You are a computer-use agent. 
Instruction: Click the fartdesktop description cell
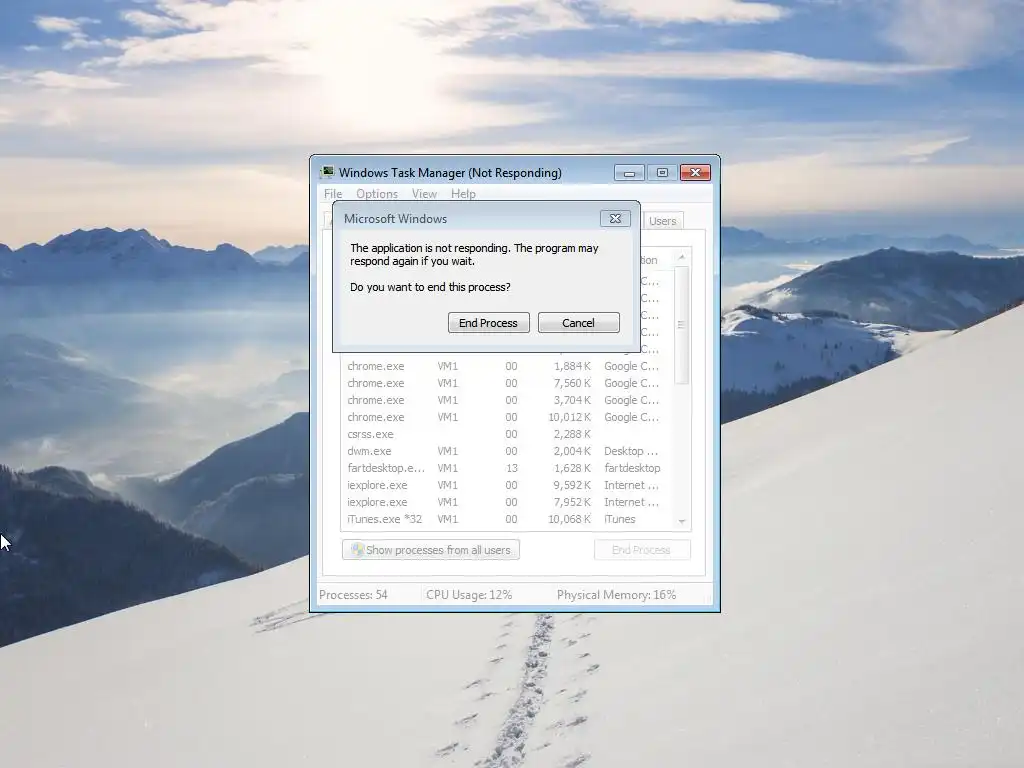coord(632,468)
